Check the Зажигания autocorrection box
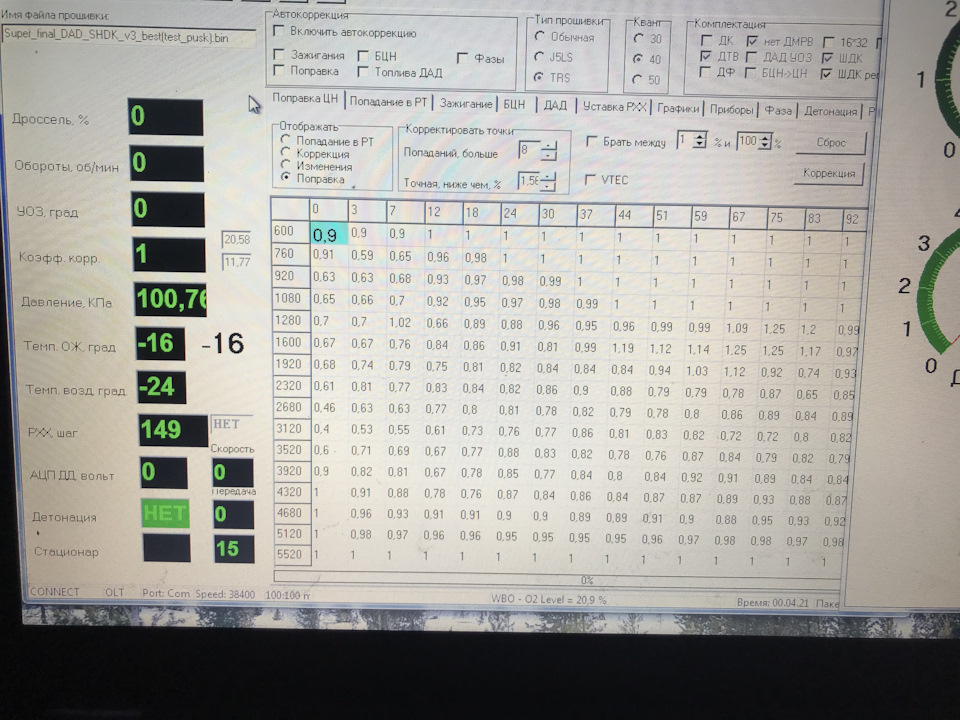 (x=279, y=54)
